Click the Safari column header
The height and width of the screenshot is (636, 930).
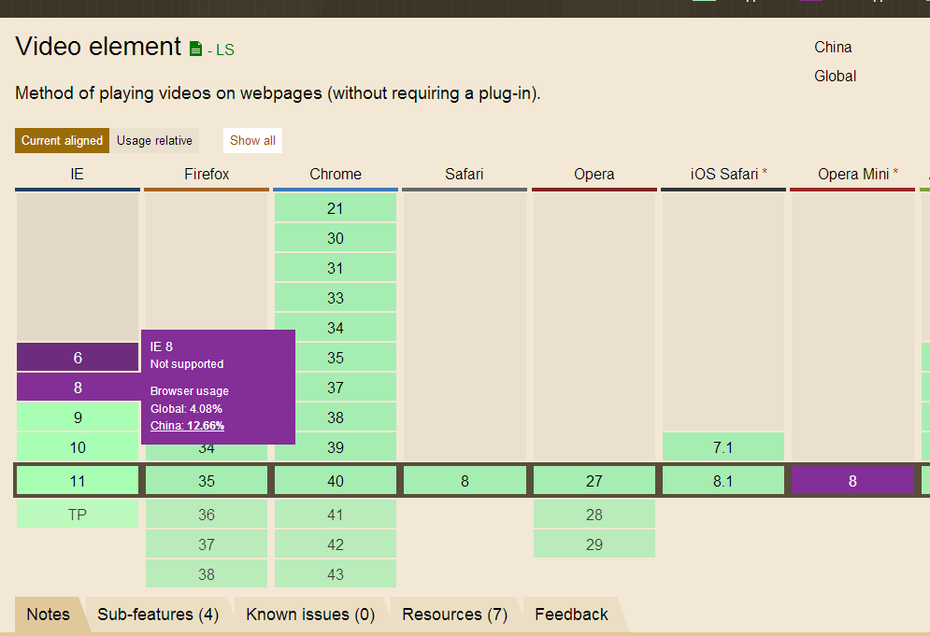pos(464,174)
